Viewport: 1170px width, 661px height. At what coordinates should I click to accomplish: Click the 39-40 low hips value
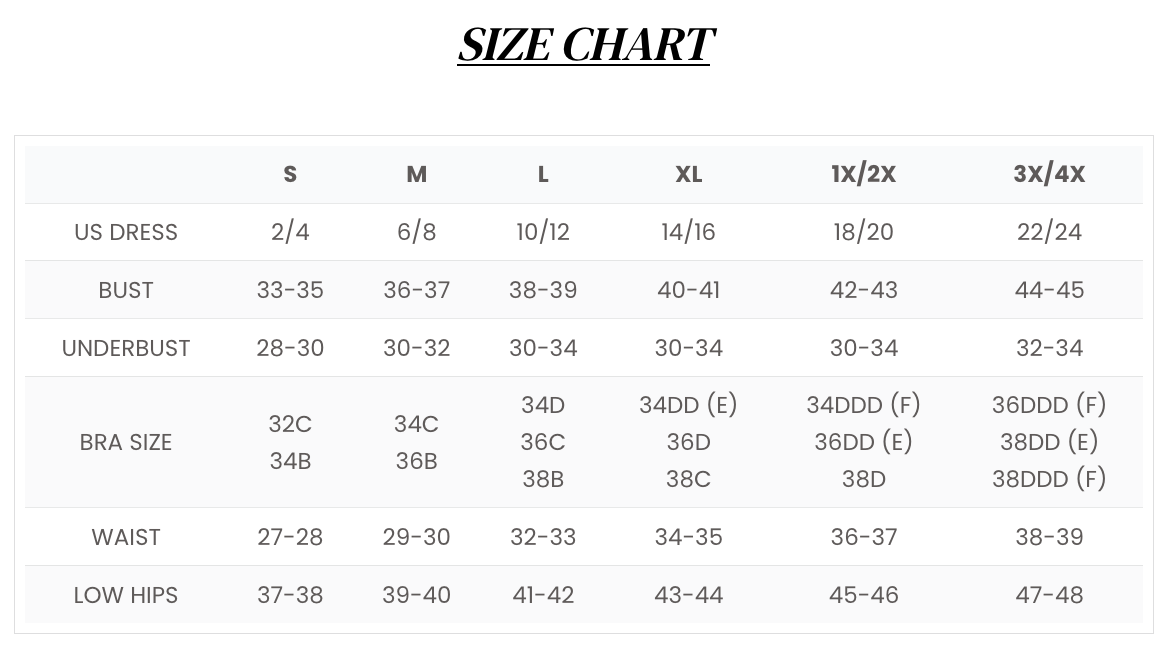coord(416,595)
